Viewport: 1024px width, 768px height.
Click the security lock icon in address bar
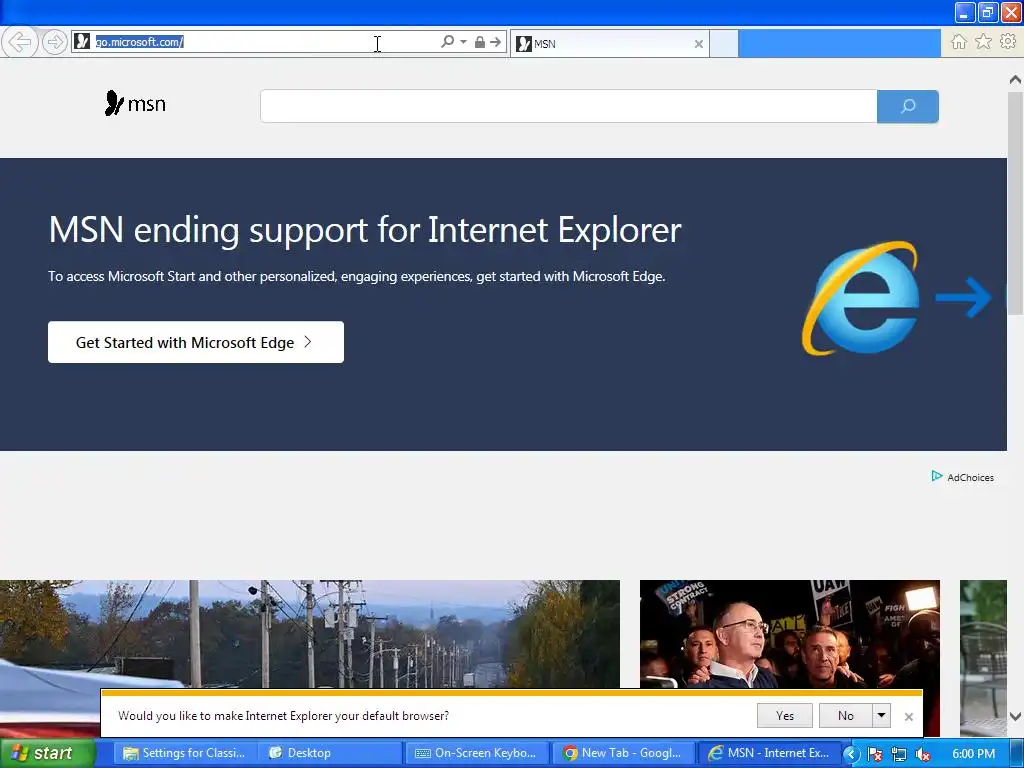[479, 42]
